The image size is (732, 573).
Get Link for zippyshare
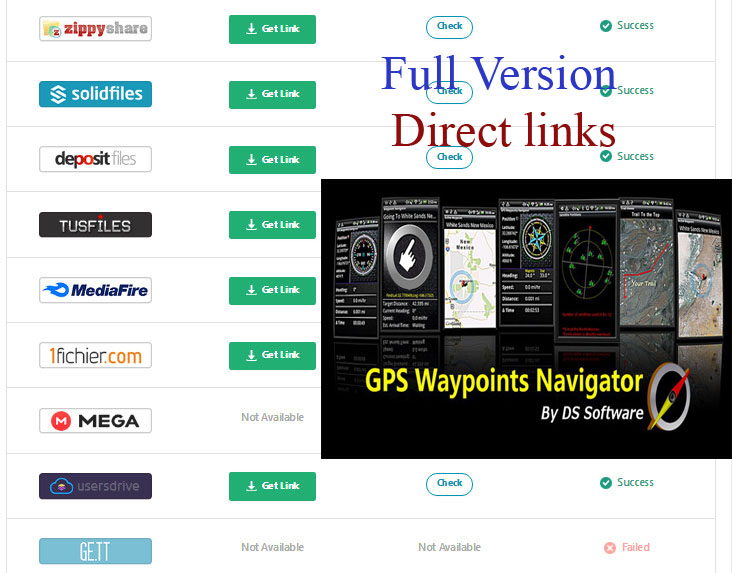click(x=272, y=29)
